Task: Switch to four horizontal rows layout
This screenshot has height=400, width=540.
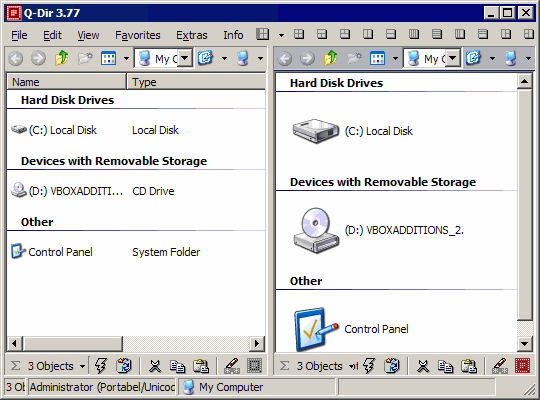Action: click(437, 34)
